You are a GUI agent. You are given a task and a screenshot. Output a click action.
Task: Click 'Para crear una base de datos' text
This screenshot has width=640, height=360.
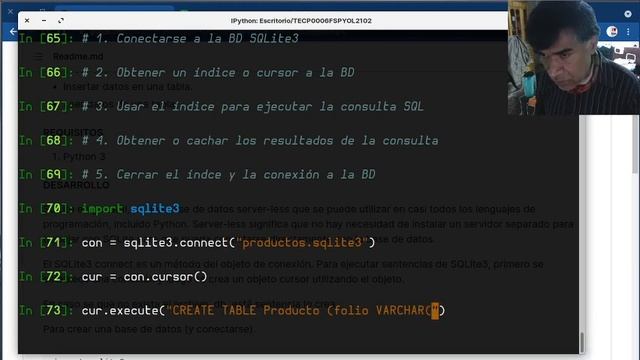click(x=148, y=329)
